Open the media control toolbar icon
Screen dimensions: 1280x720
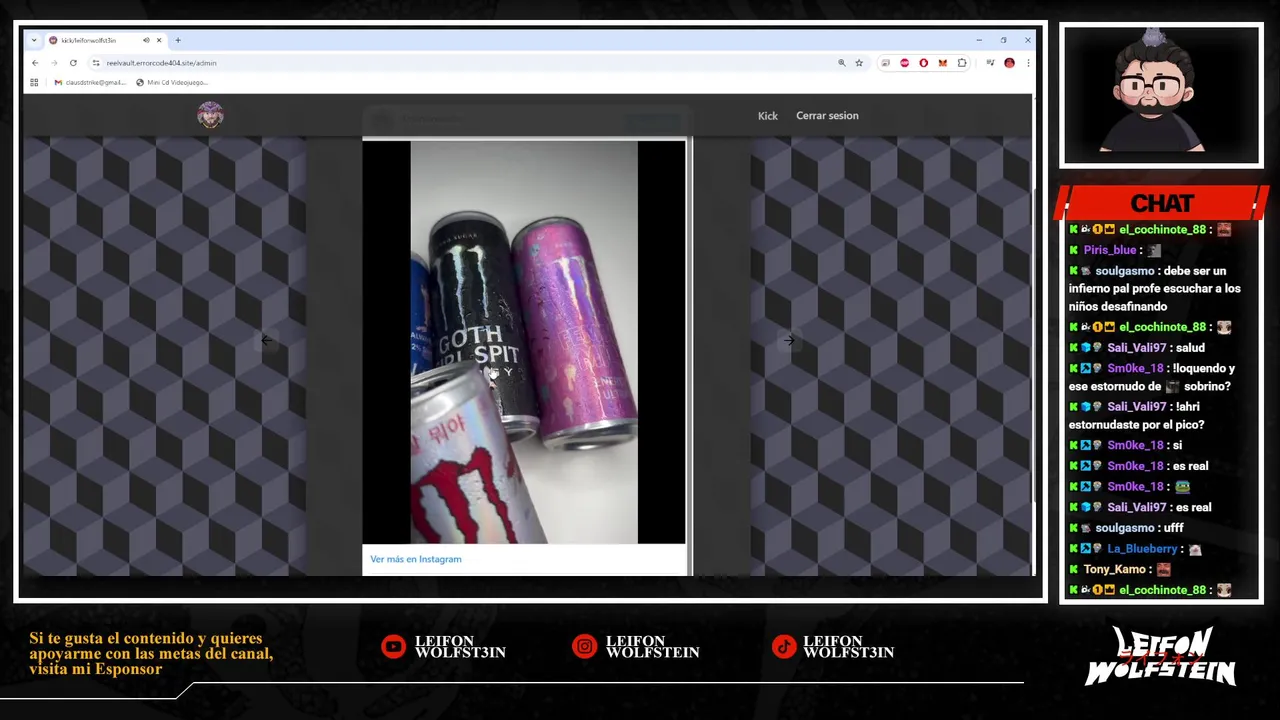(x=990, y=63)
